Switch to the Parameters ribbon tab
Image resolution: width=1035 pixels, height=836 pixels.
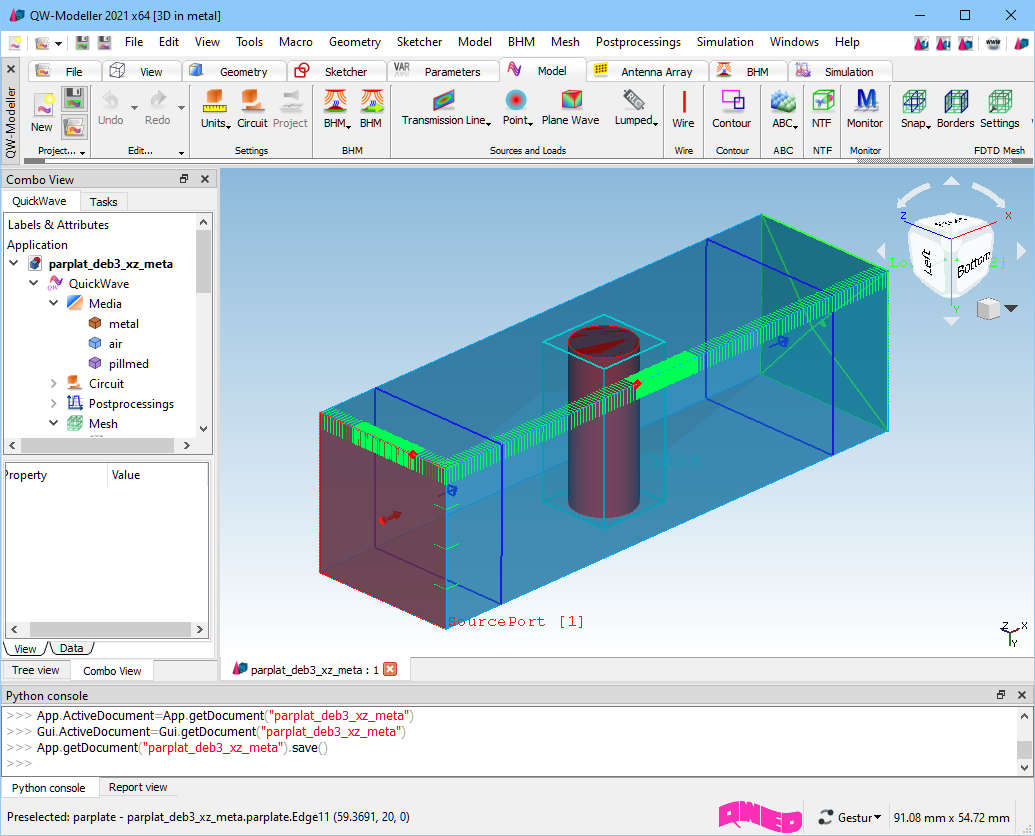pos(442,71)
